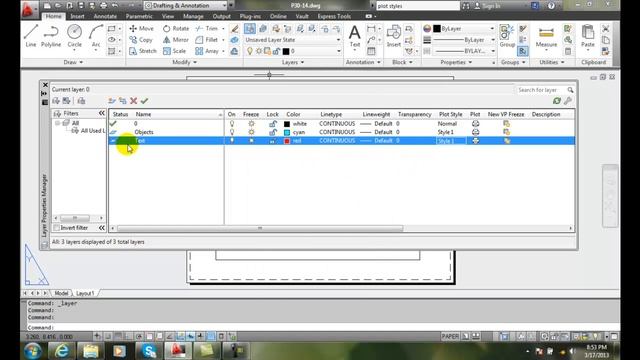Image resolution: width=640 pixels, height=360 pixels.
Task: Click the Rotate tool
Action: pos(176,29)
